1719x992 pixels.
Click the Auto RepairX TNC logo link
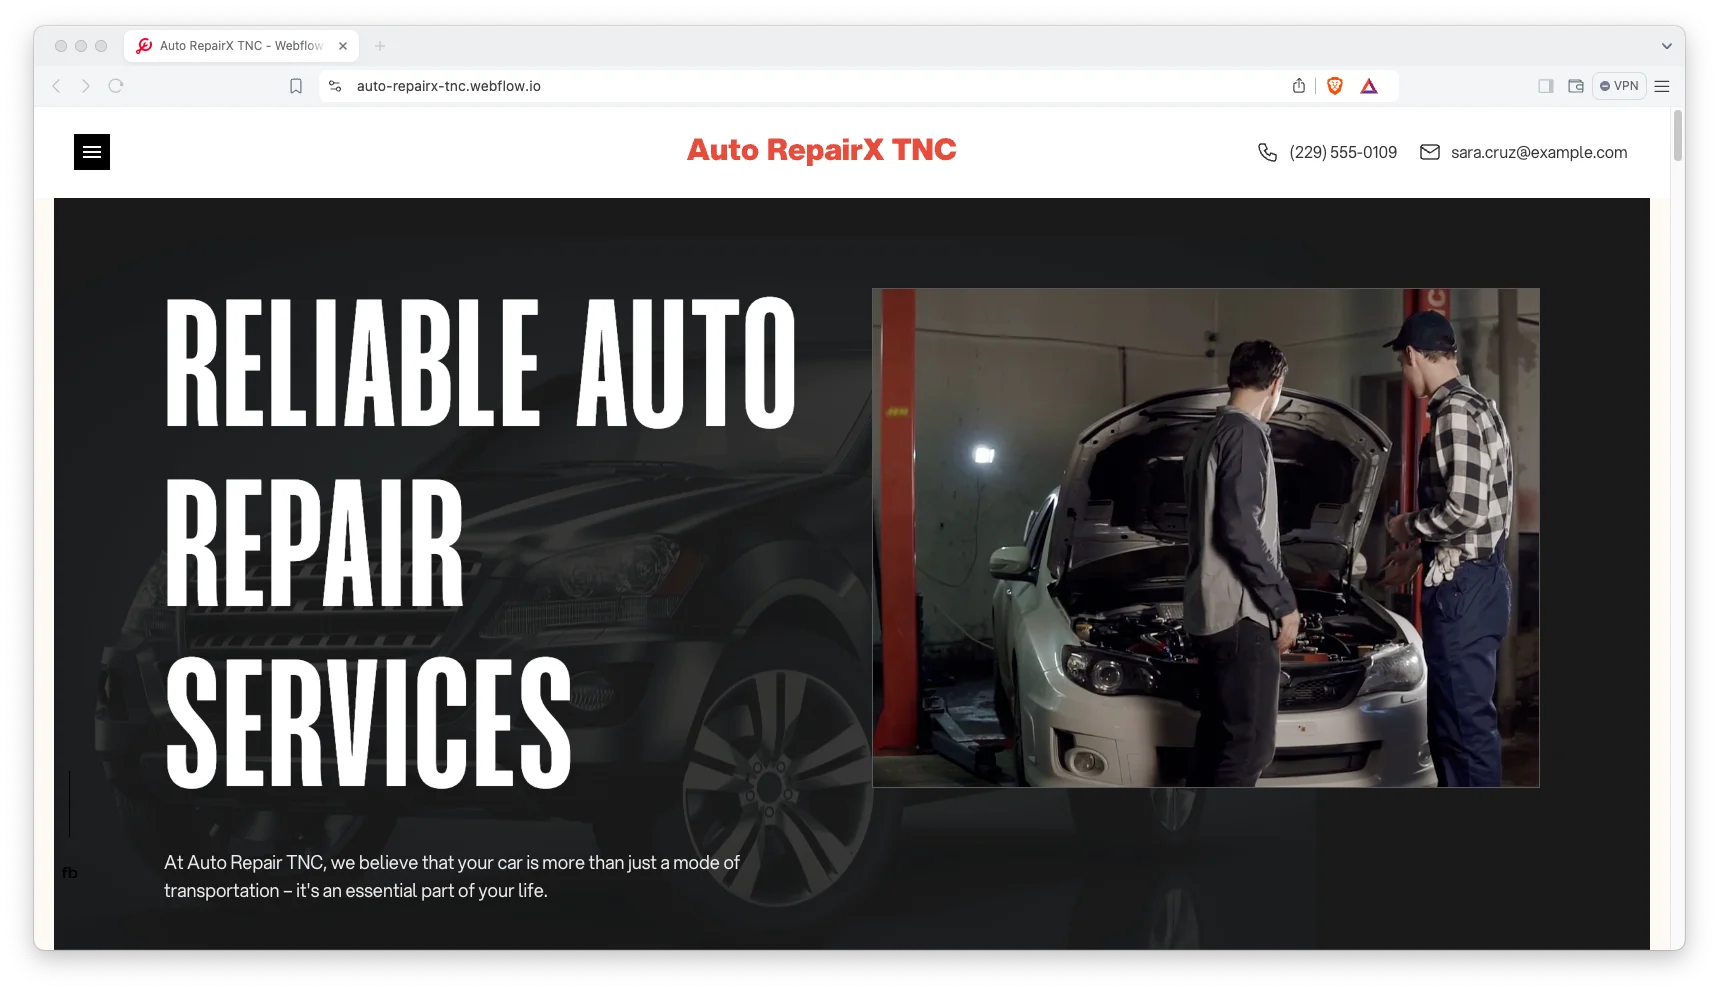821,150
